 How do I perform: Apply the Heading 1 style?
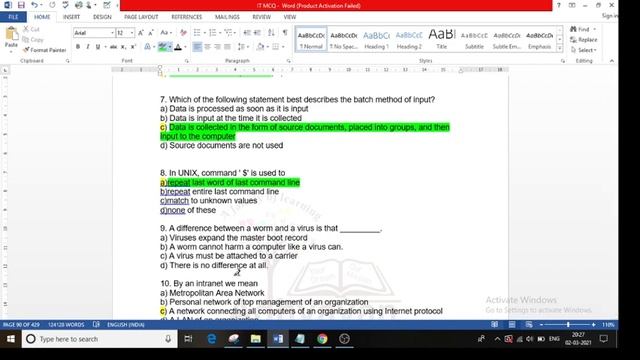376,40
